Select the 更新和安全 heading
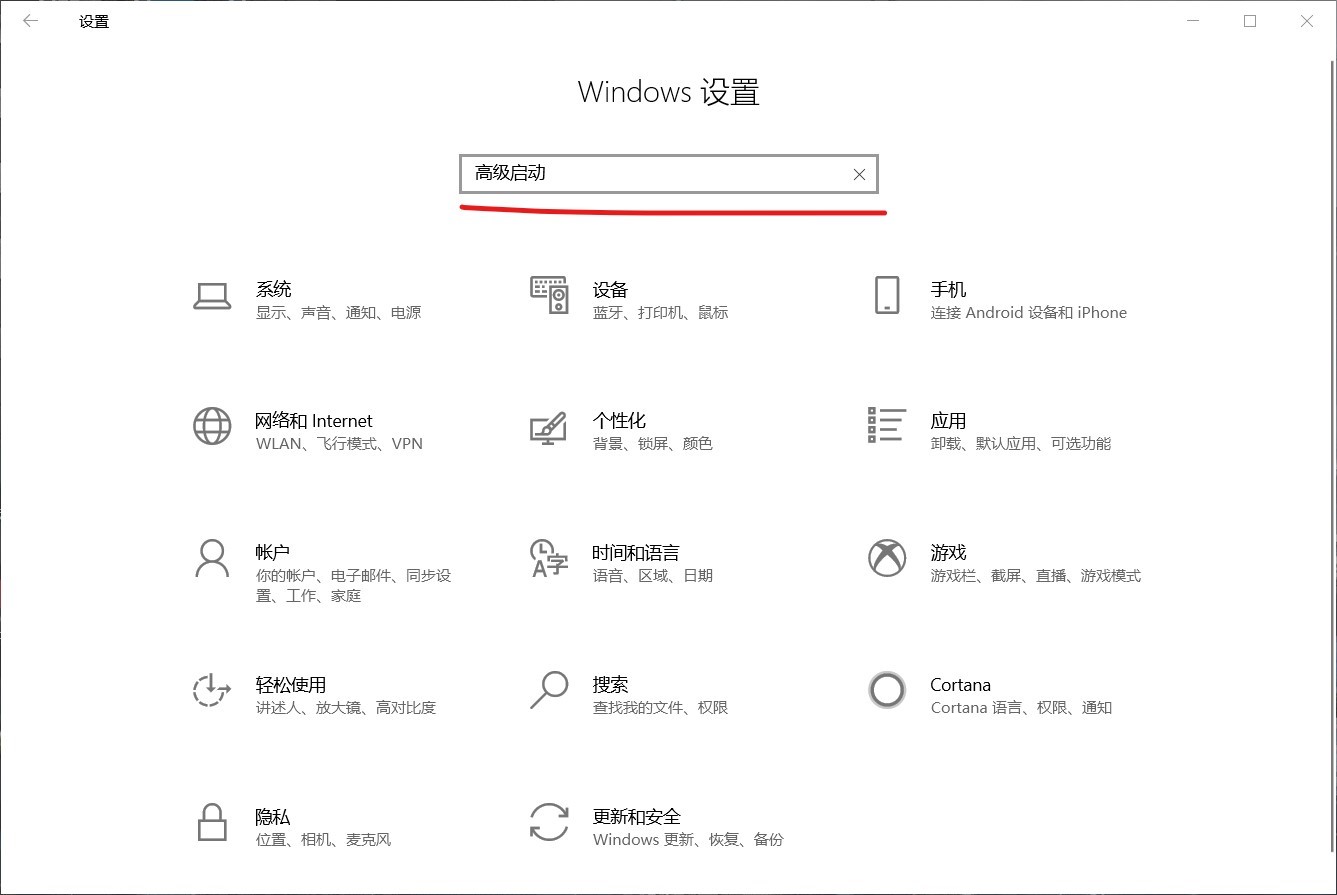Screen dimensions: 1337x895 point(637,817)
